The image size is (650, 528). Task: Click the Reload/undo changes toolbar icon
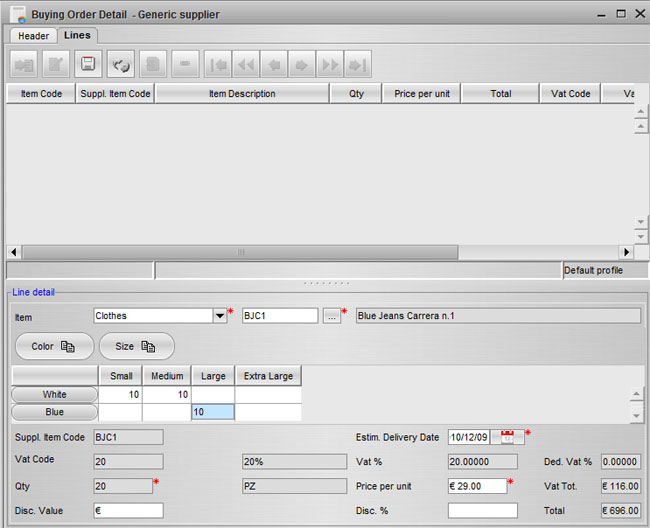tap(121, 65)
